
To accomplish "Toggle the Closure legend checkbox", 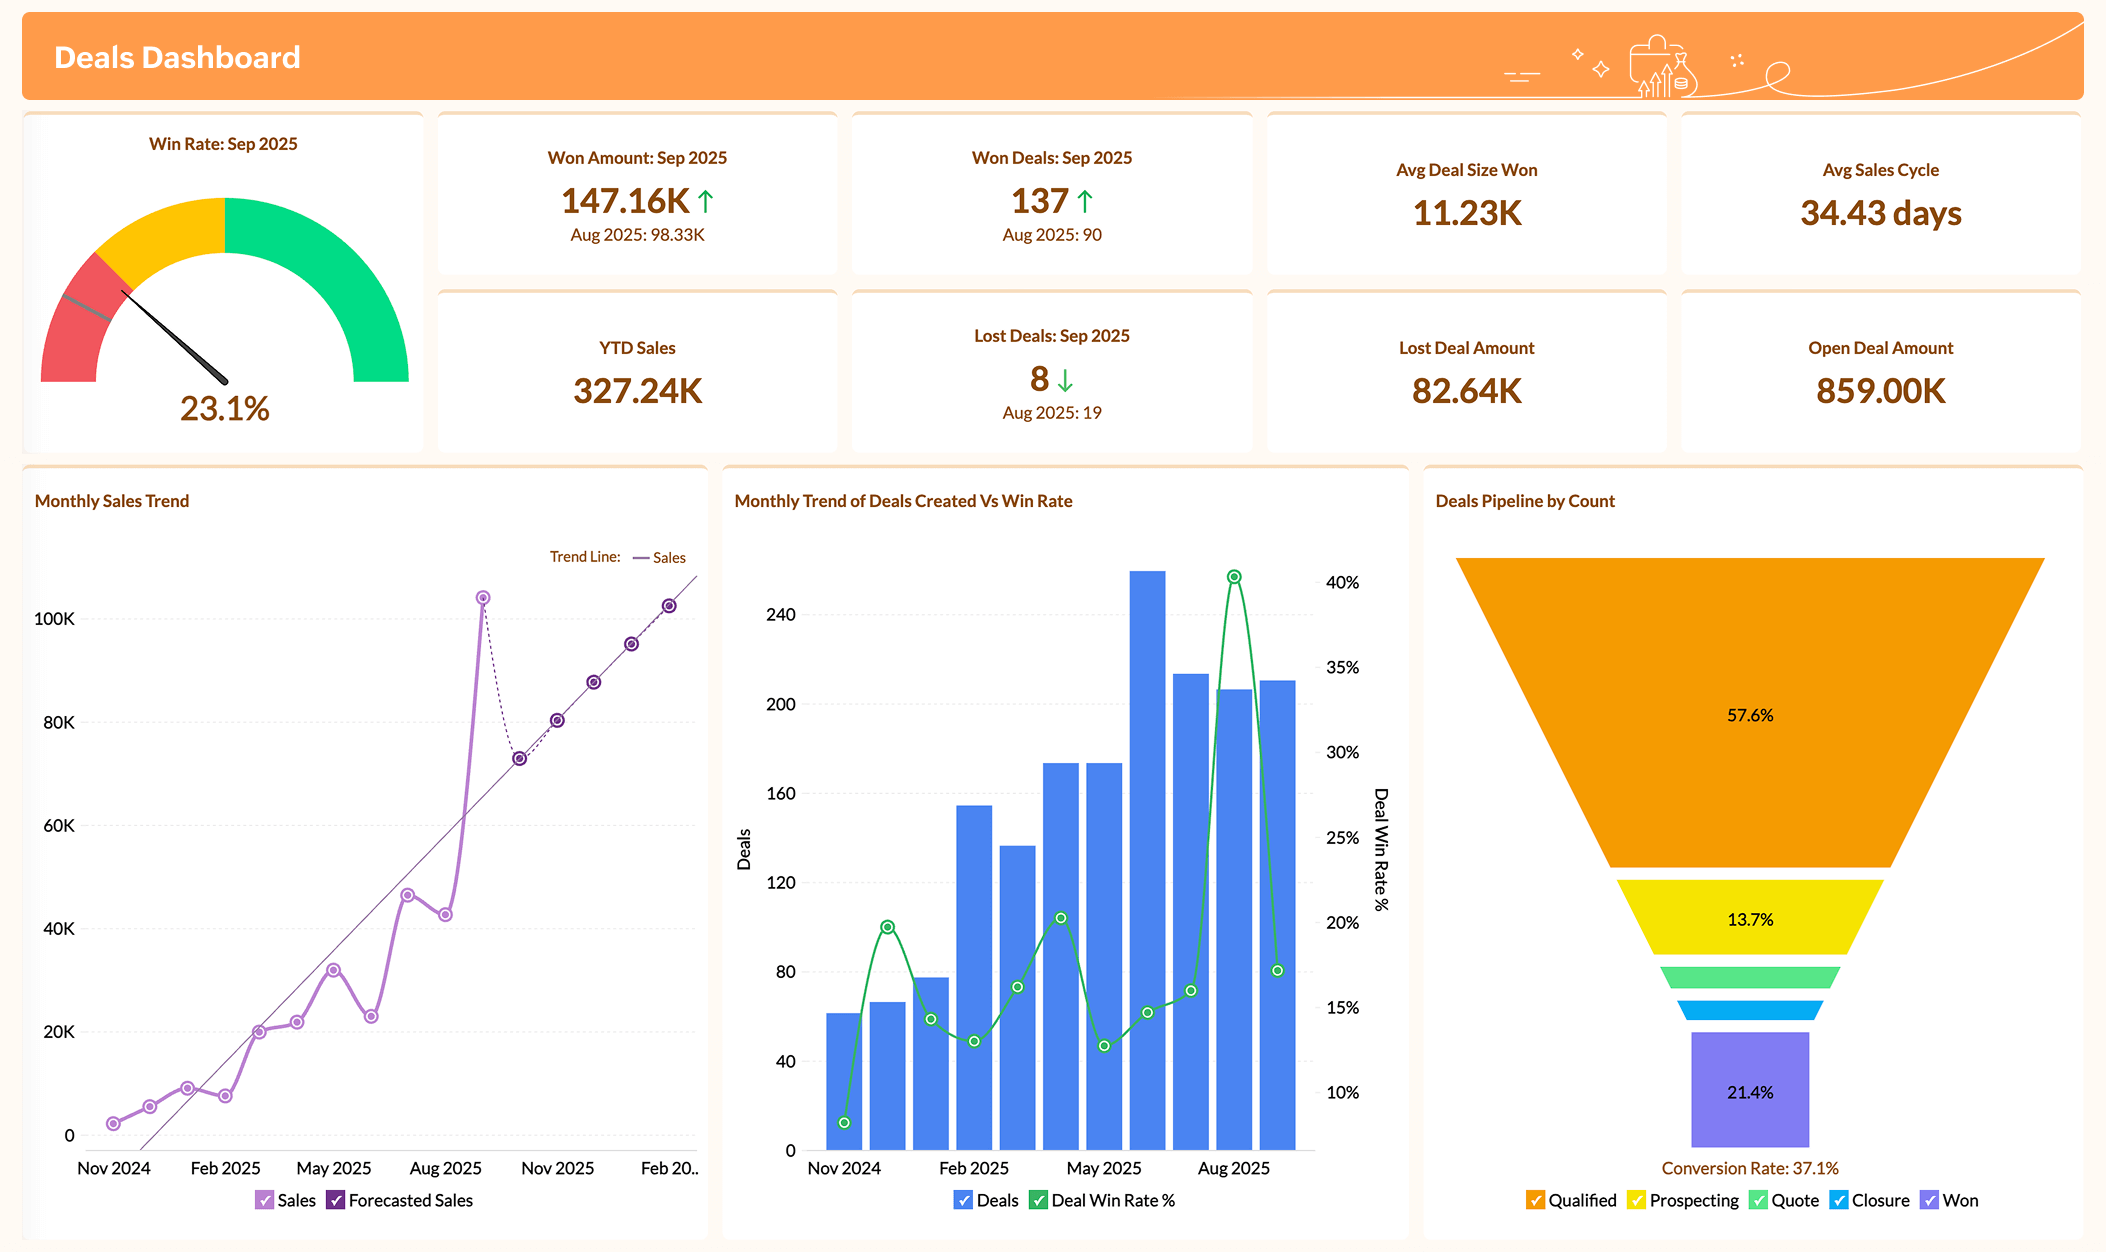I will pyautogui.click(x=1840, y=1200).
